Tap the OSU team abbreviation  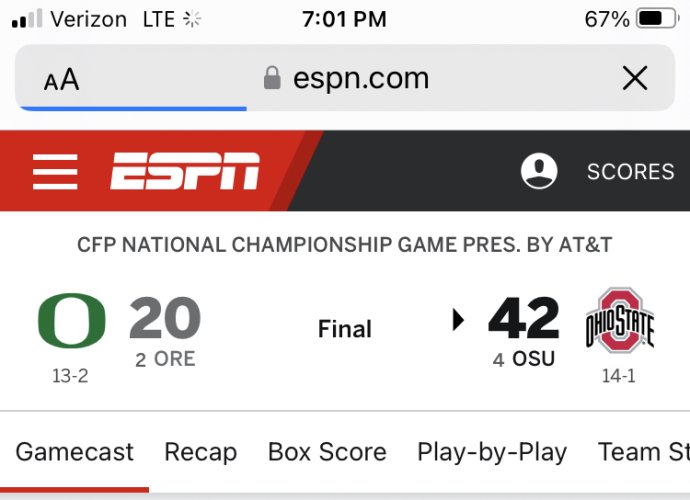coord(533,359)
